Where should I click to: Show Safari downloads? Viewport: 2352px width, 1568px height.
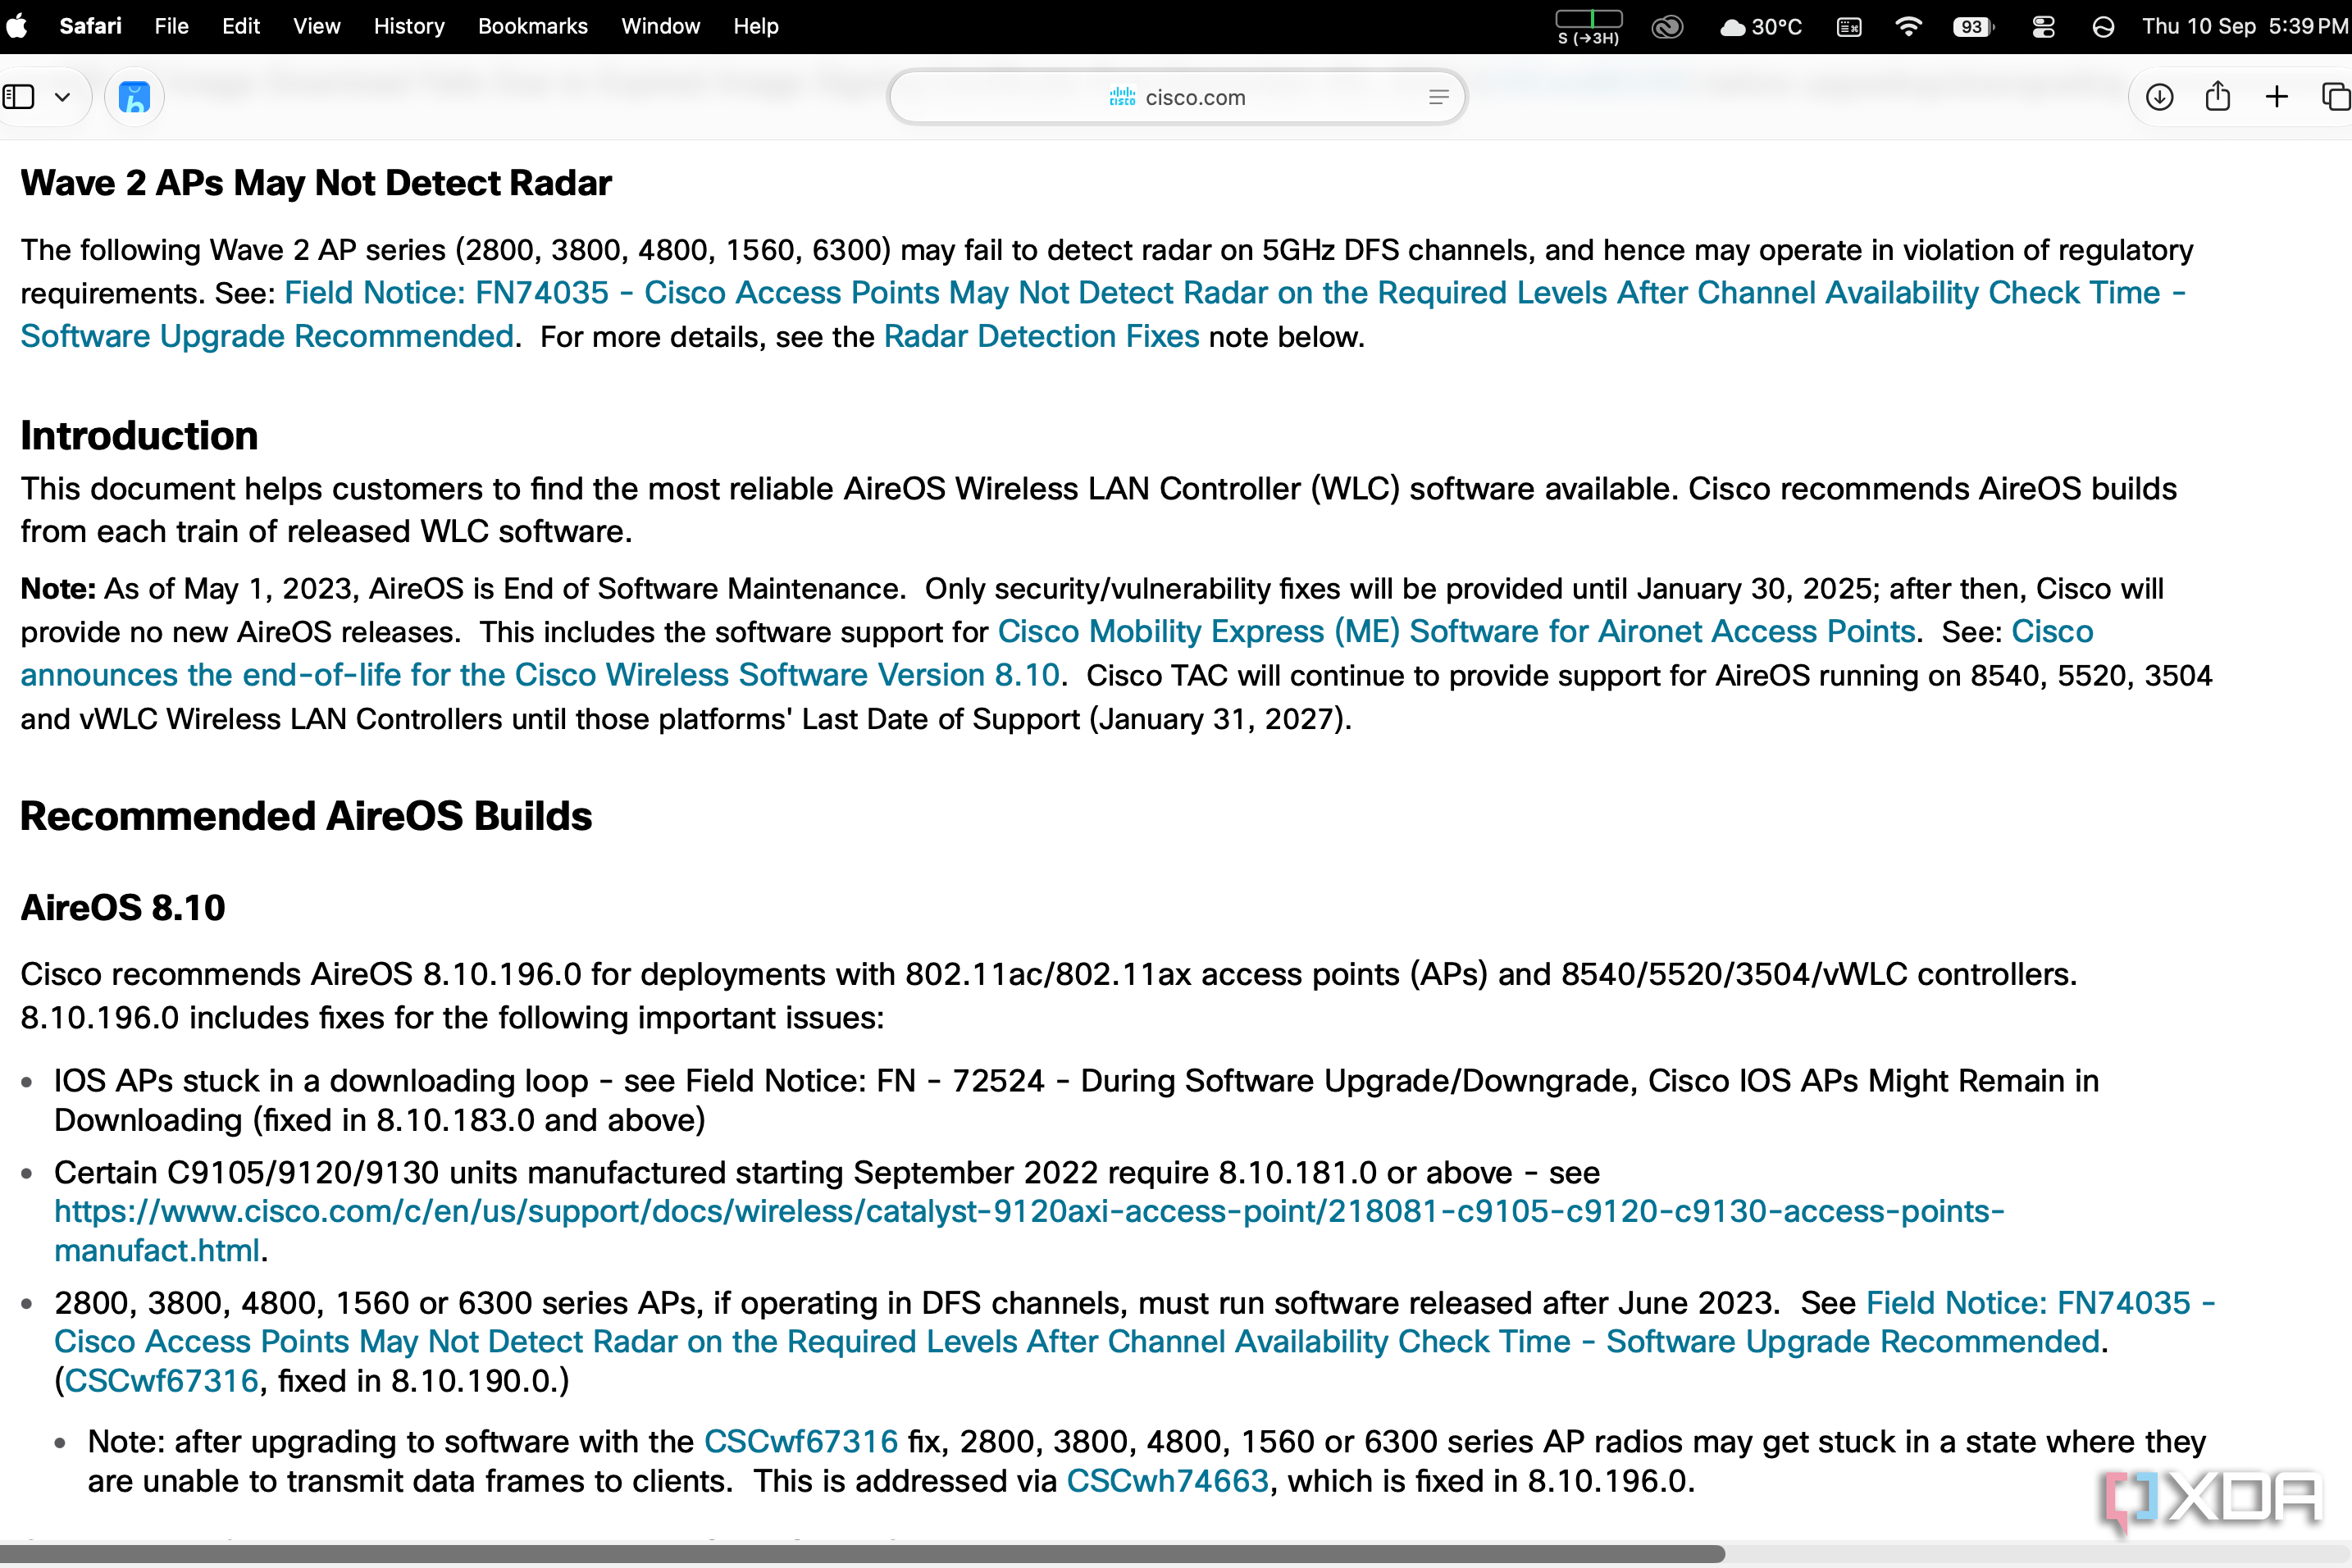[x=2160, y=97]
